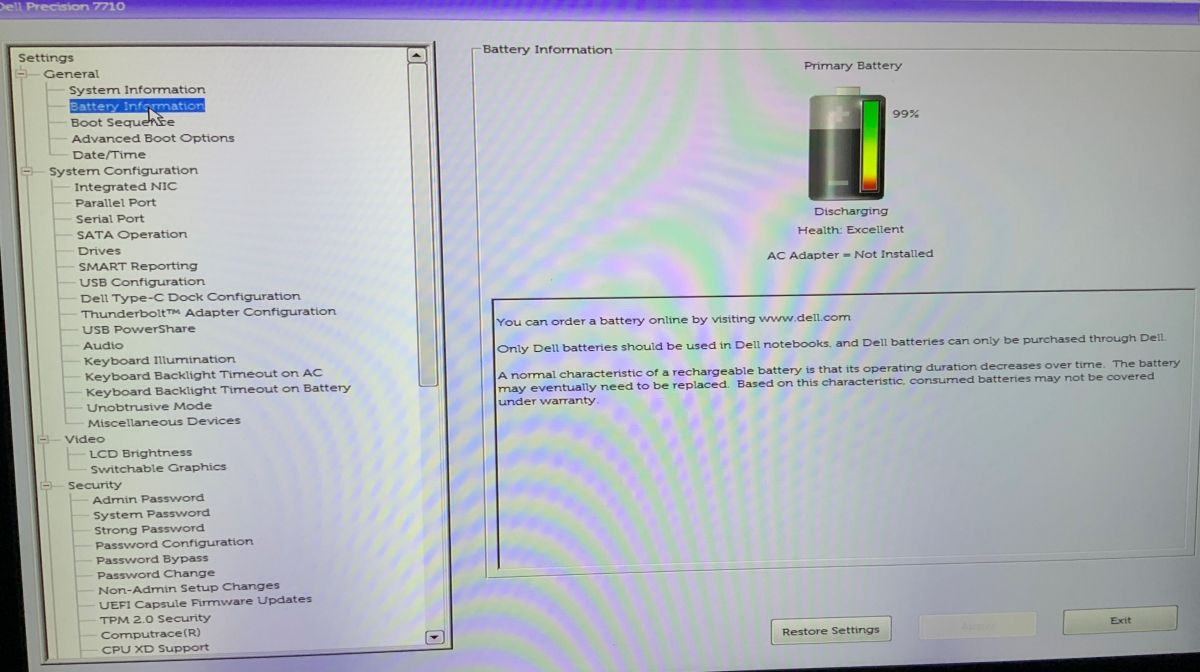
Task: Select Computrace(R) entry
Action: pyautogui.click(x=151, y=634)
